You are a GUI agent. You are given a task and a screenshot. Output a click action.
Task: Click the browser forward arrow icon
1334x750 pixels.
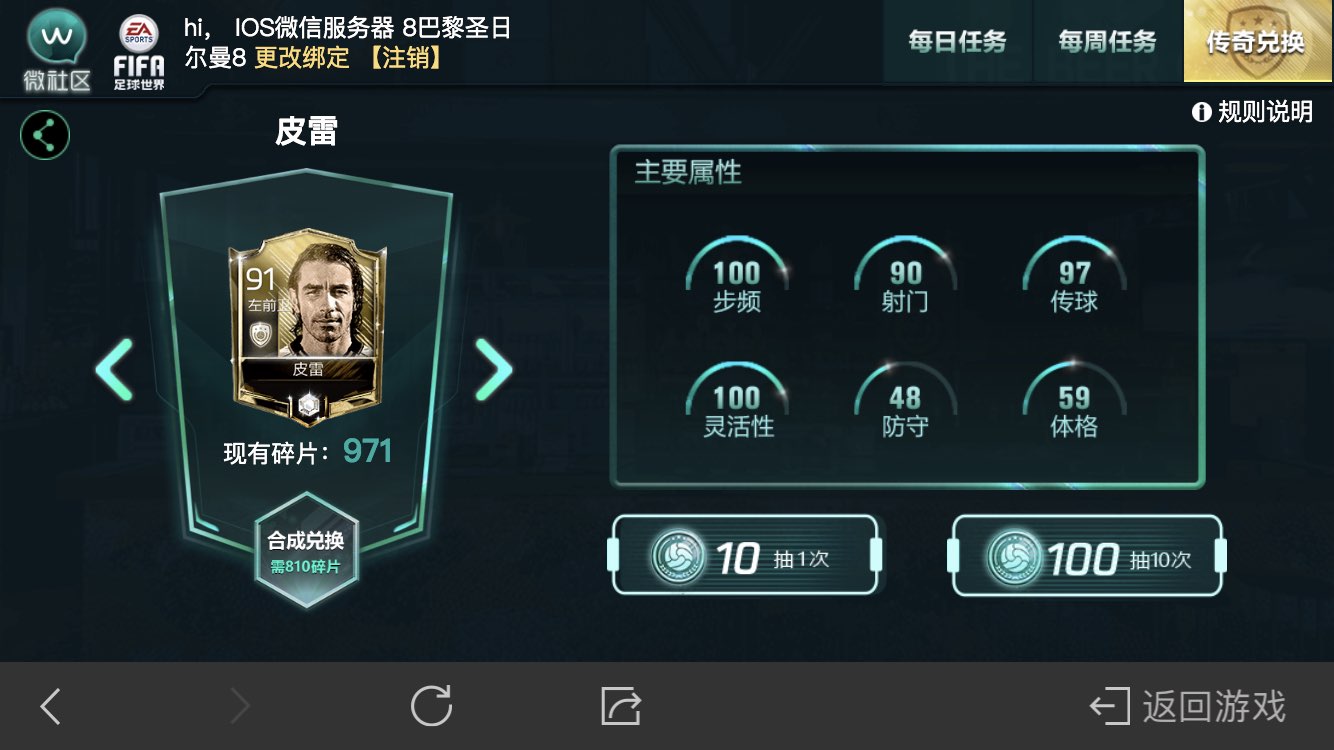[x=240, y=707]
